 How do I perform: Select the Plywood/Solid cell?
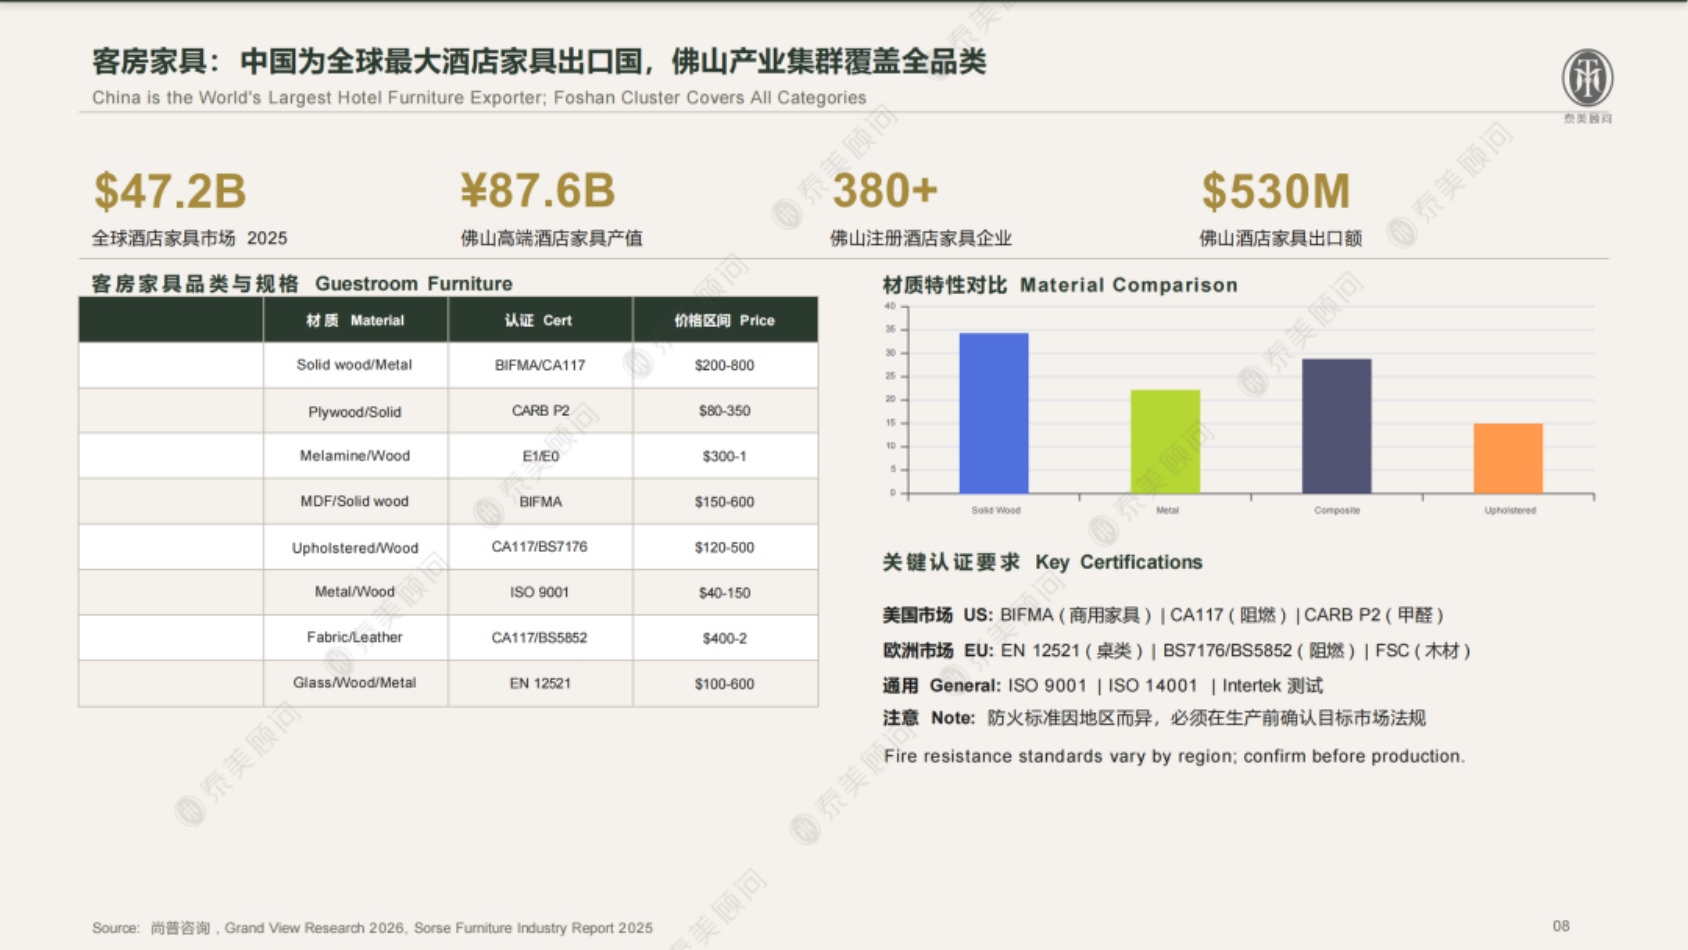tap(354, 412)
